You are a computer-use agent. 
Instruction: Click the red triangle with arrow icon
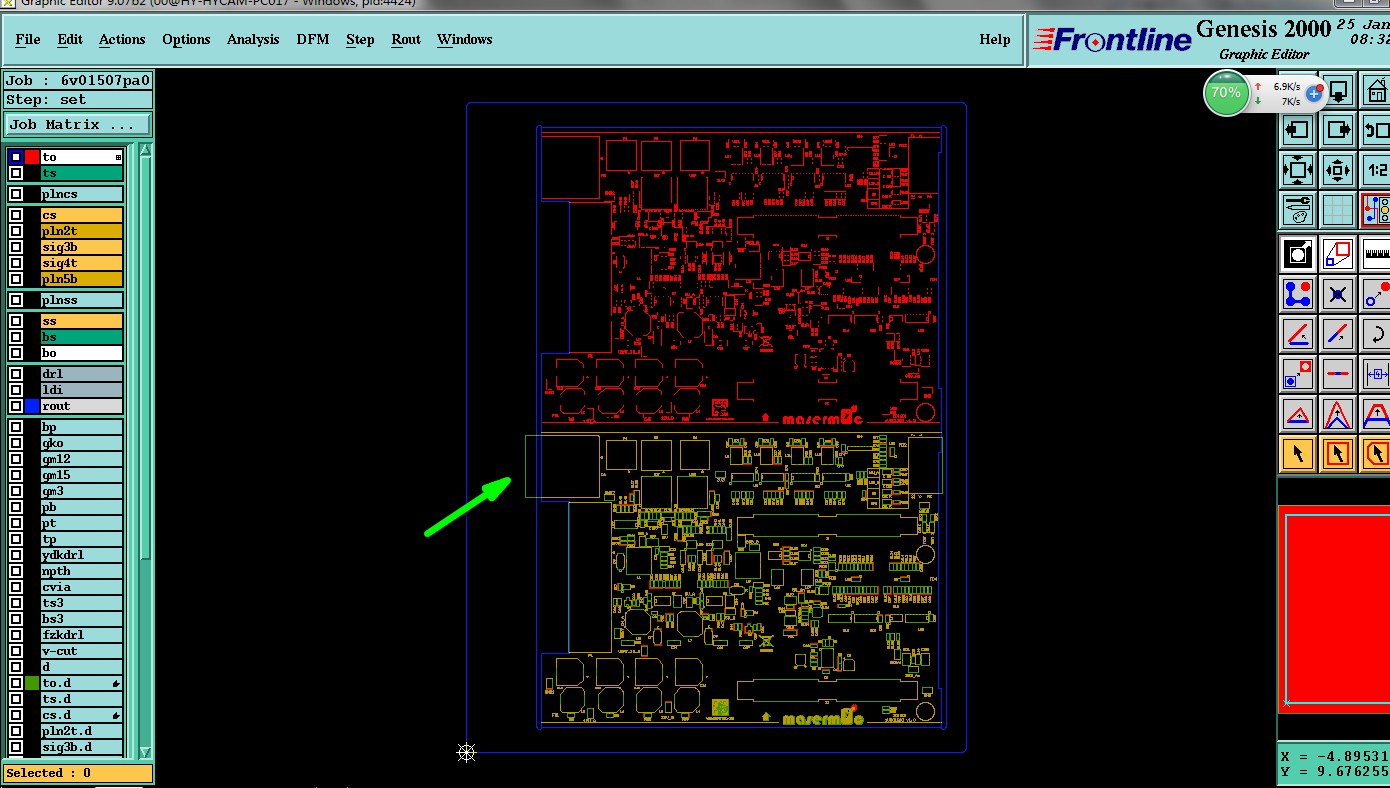coord(1298,414)
